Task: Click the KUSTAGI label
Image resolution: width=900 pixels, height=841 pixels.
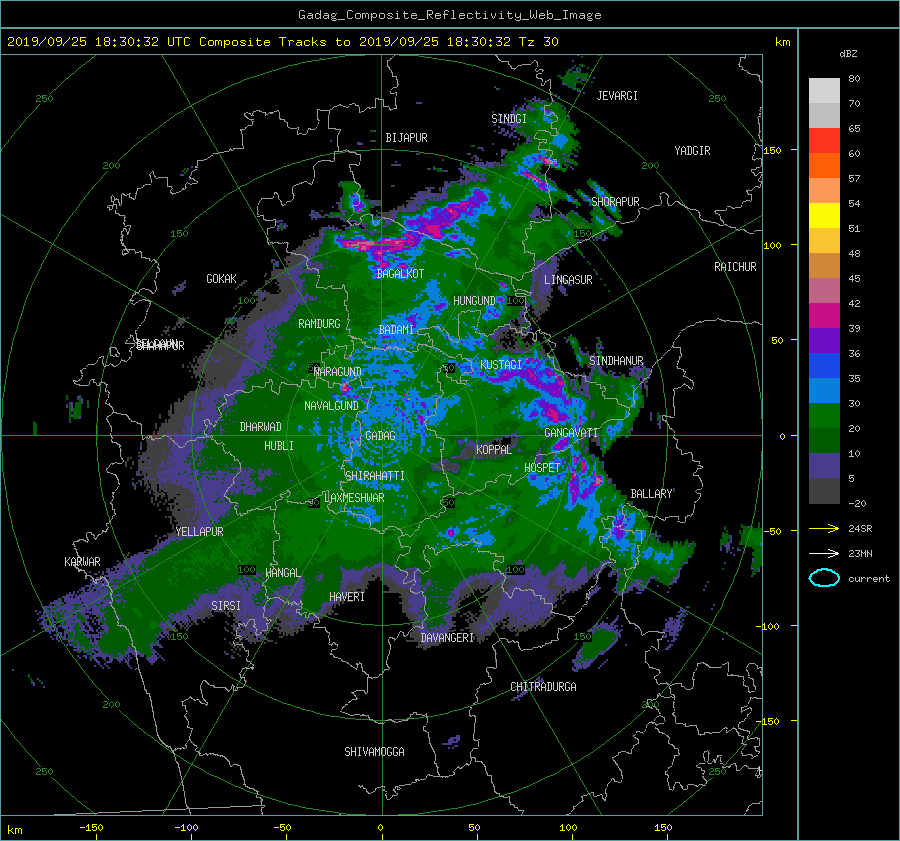Action: 501,365
